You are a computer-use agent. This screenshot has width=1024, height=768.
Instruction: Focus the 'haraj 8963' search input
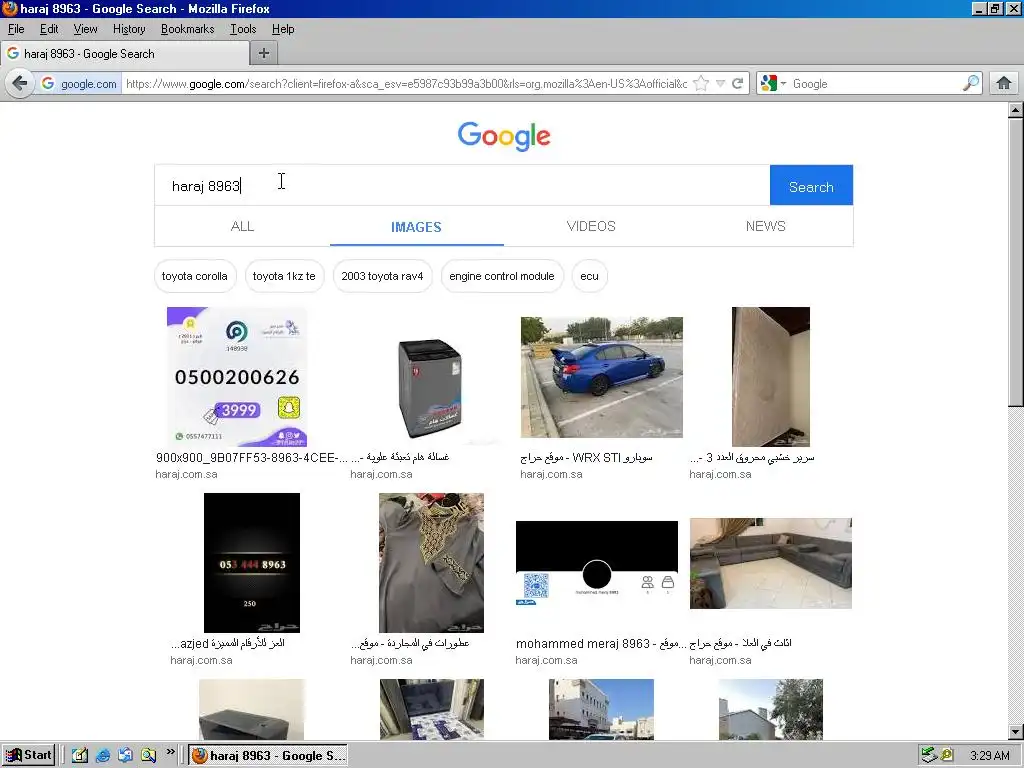tap(462, 185)
